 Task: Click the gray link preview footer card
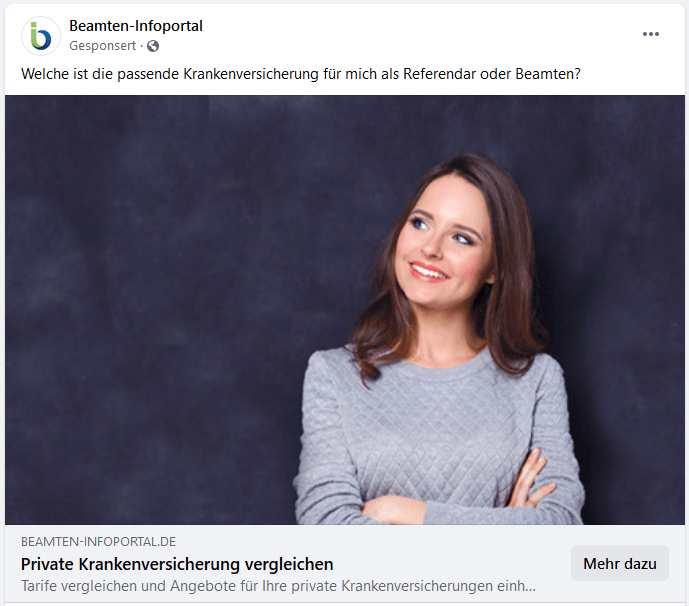tap(345, 563)
